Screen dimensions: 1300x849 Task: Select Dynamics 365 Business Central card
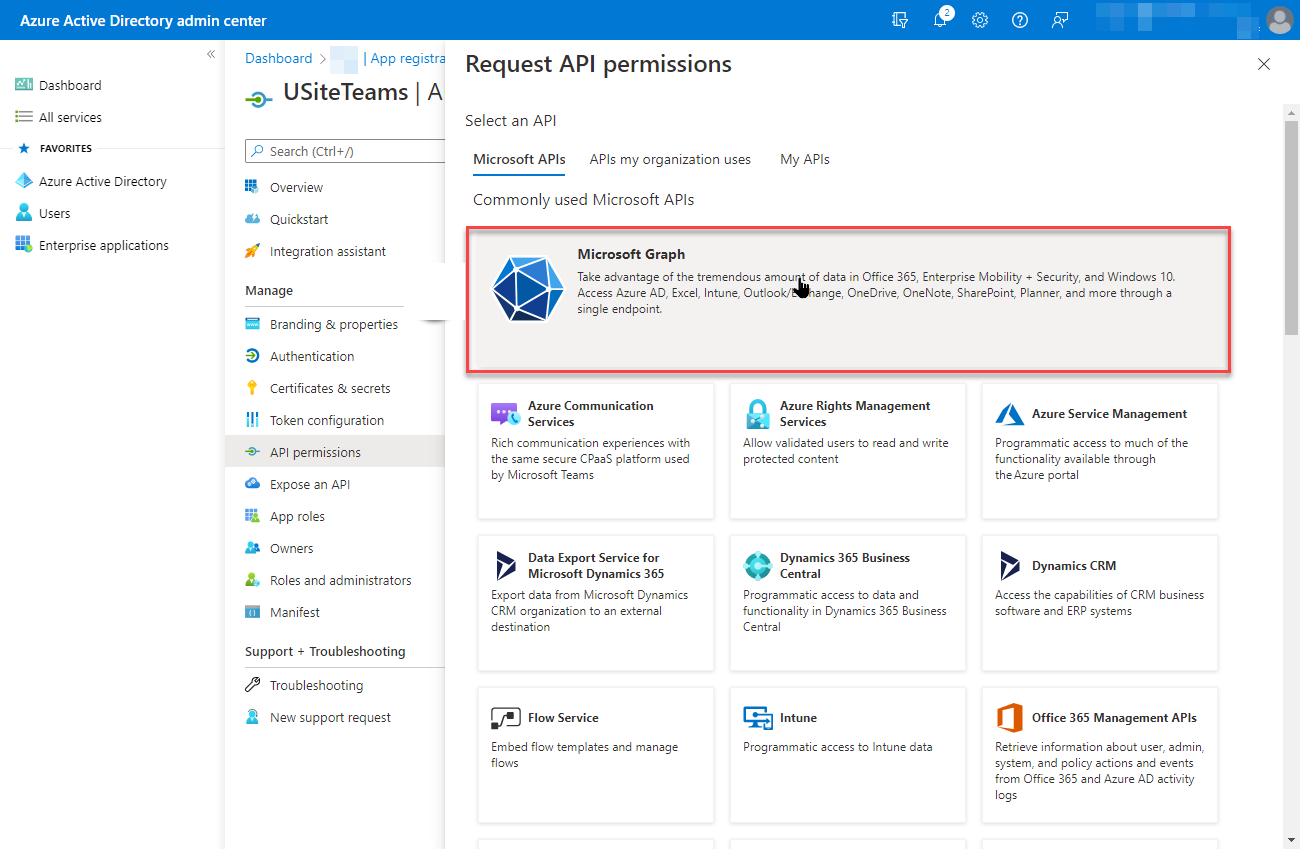click(x=848, y=603)
